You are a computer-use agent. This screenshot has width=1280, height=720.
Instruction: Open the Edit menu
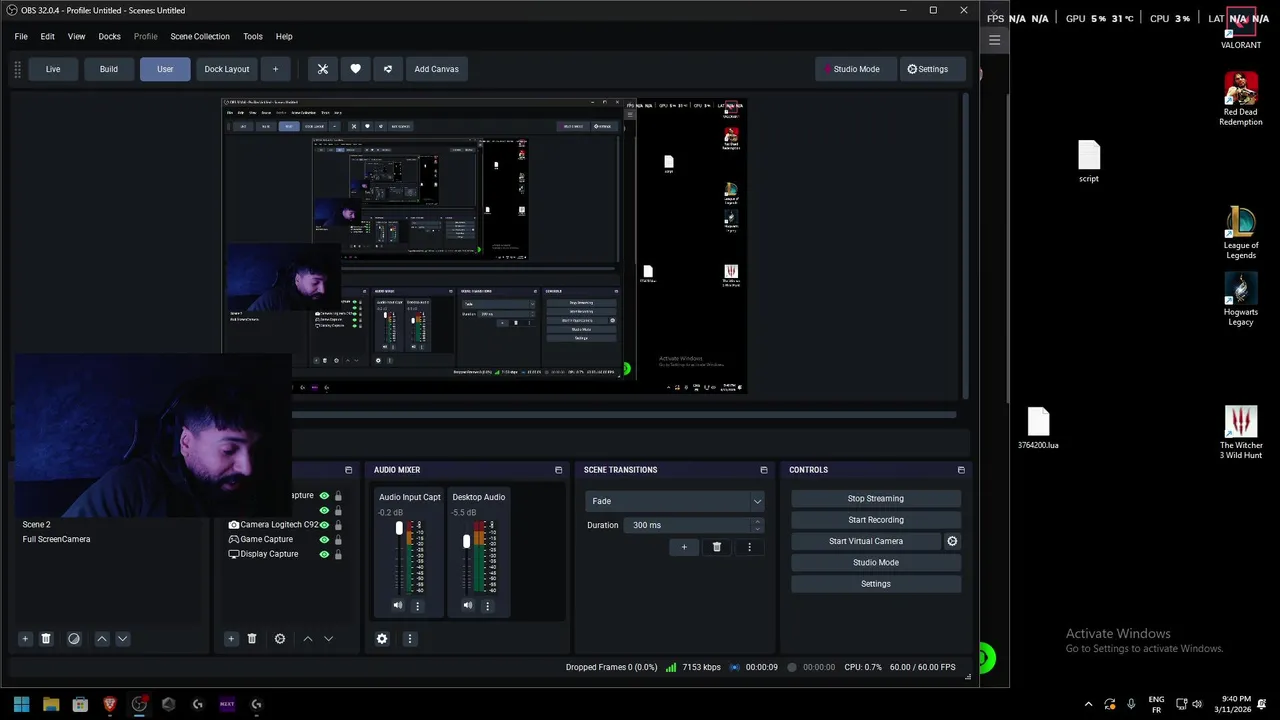(47, 36)
